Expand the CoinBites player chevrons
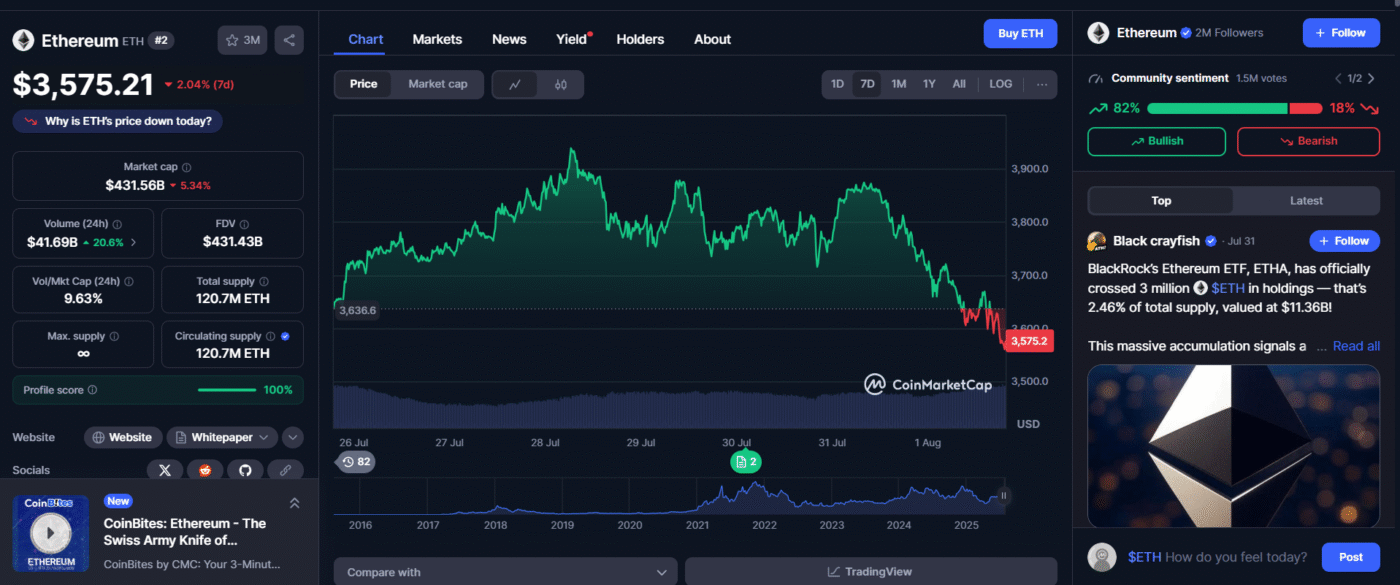 [295, 502]
